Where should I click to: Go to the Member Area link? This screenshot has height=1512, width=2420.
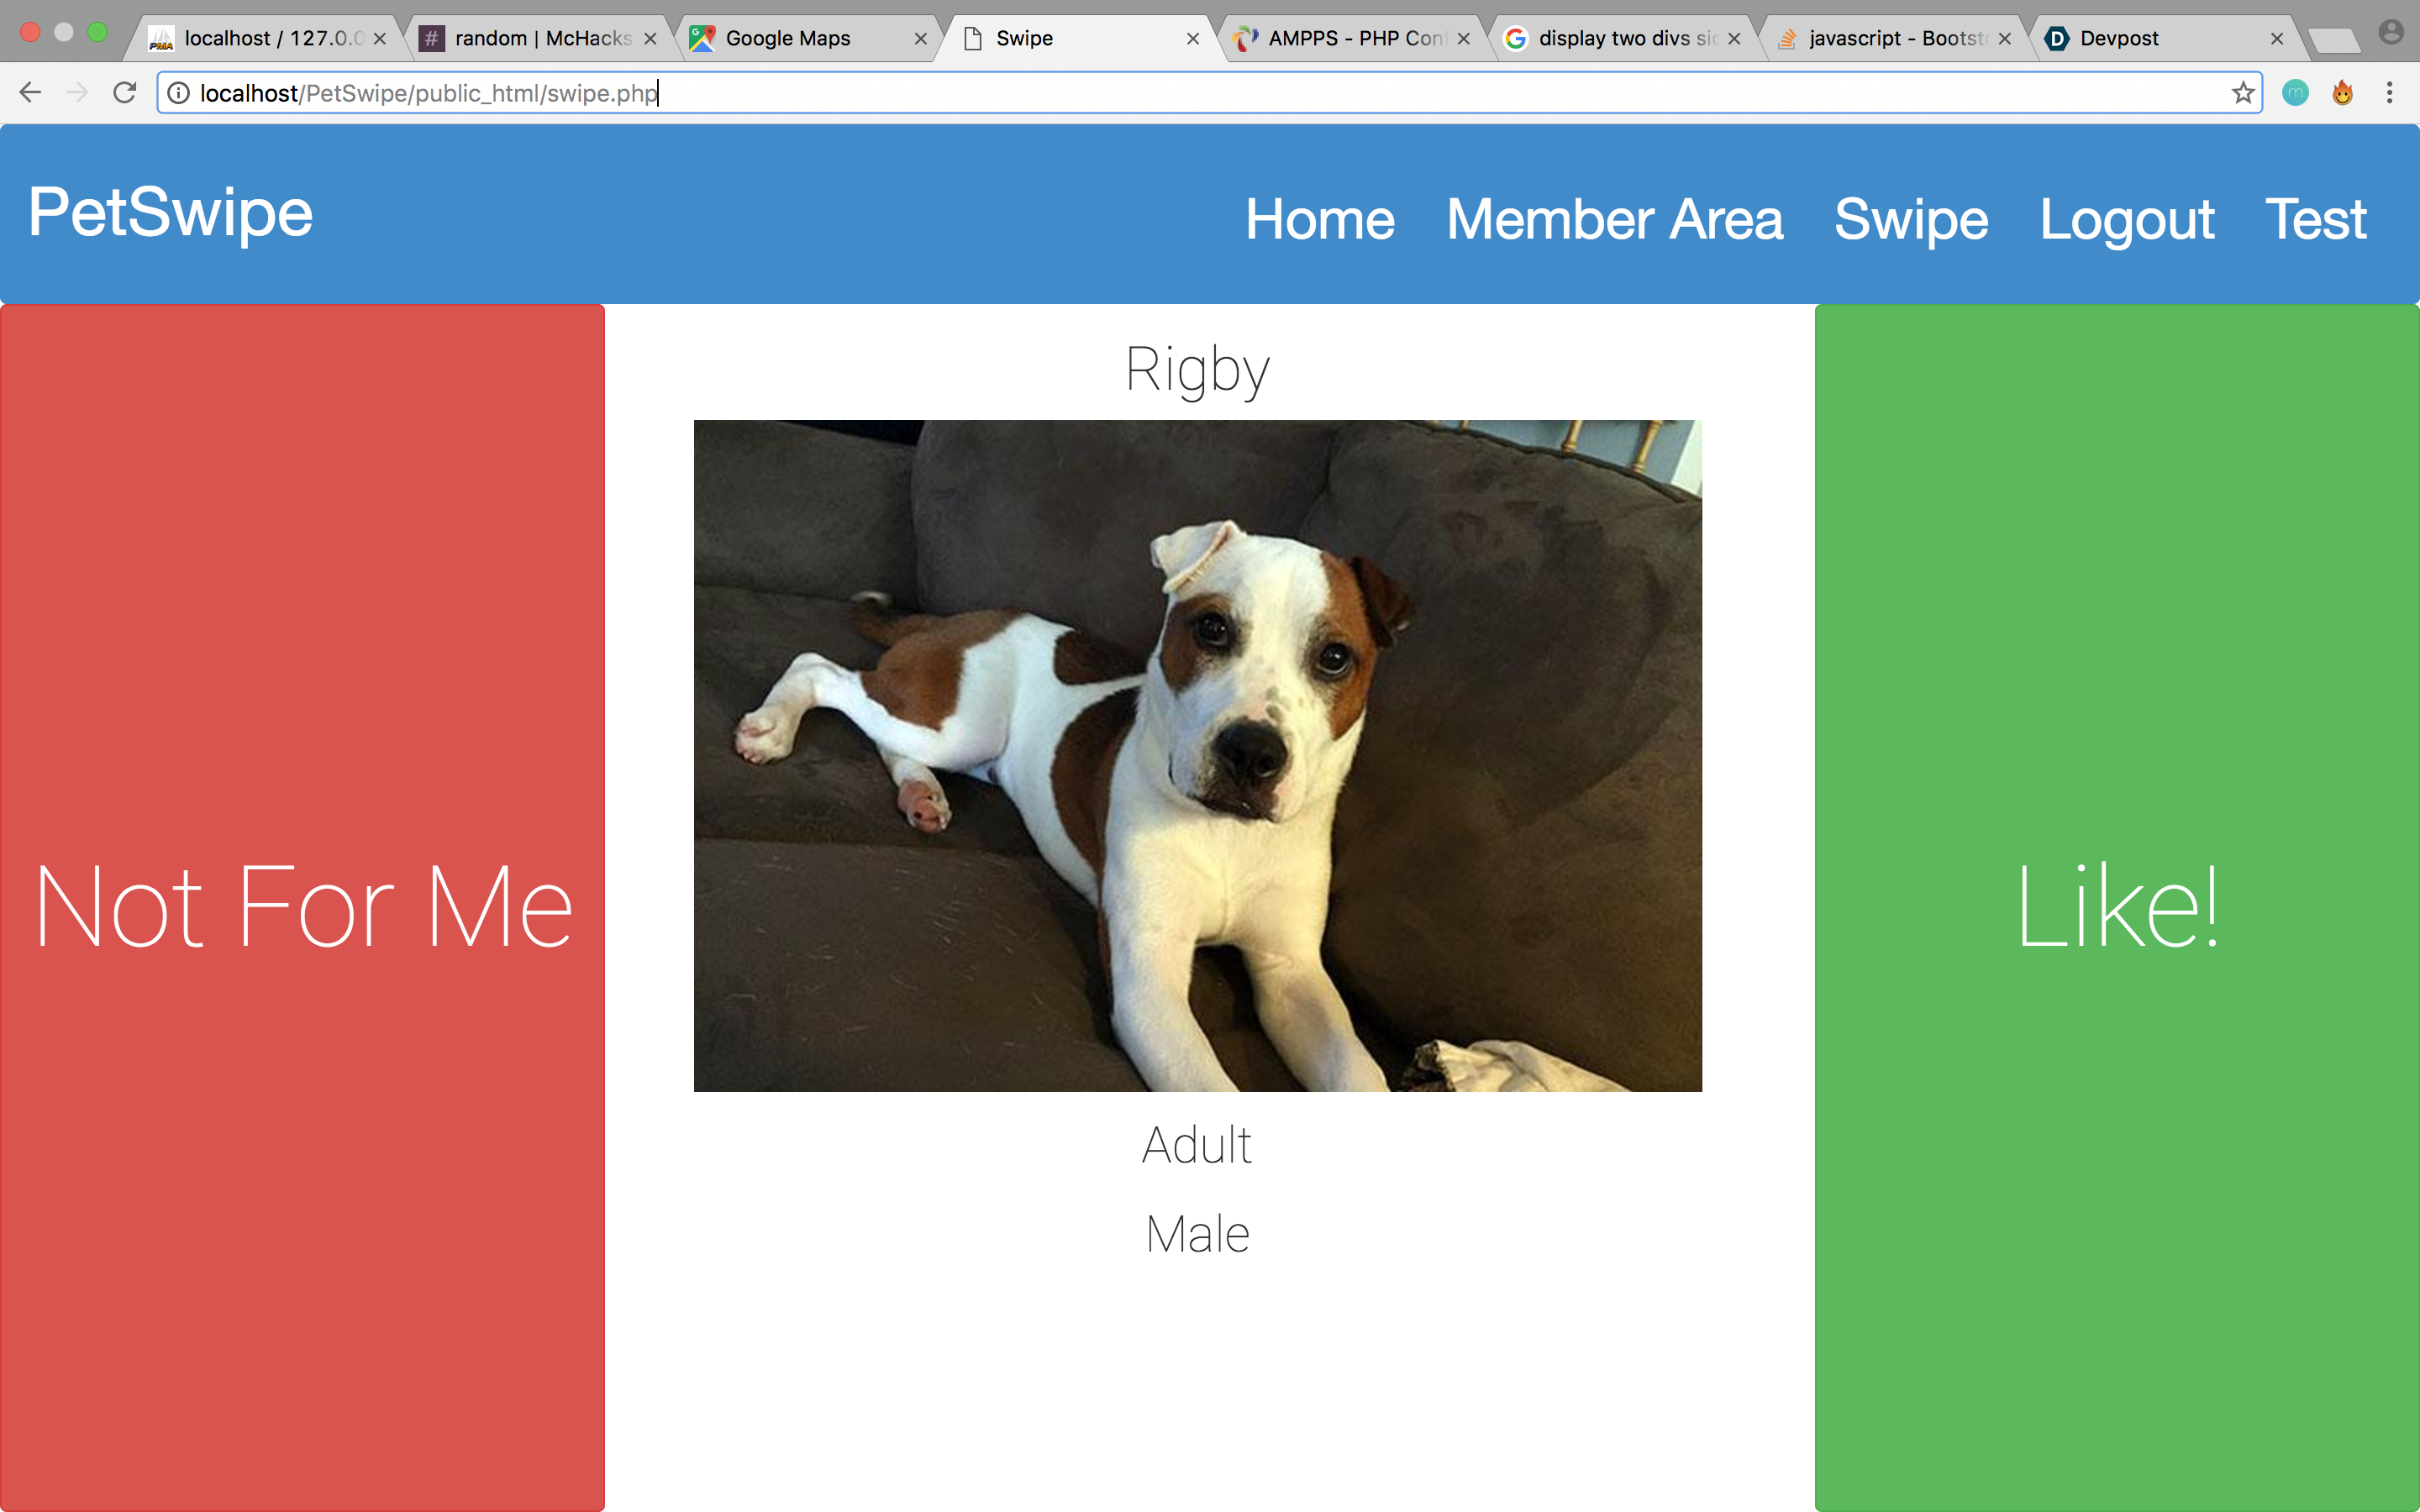tap(1614, 219)
